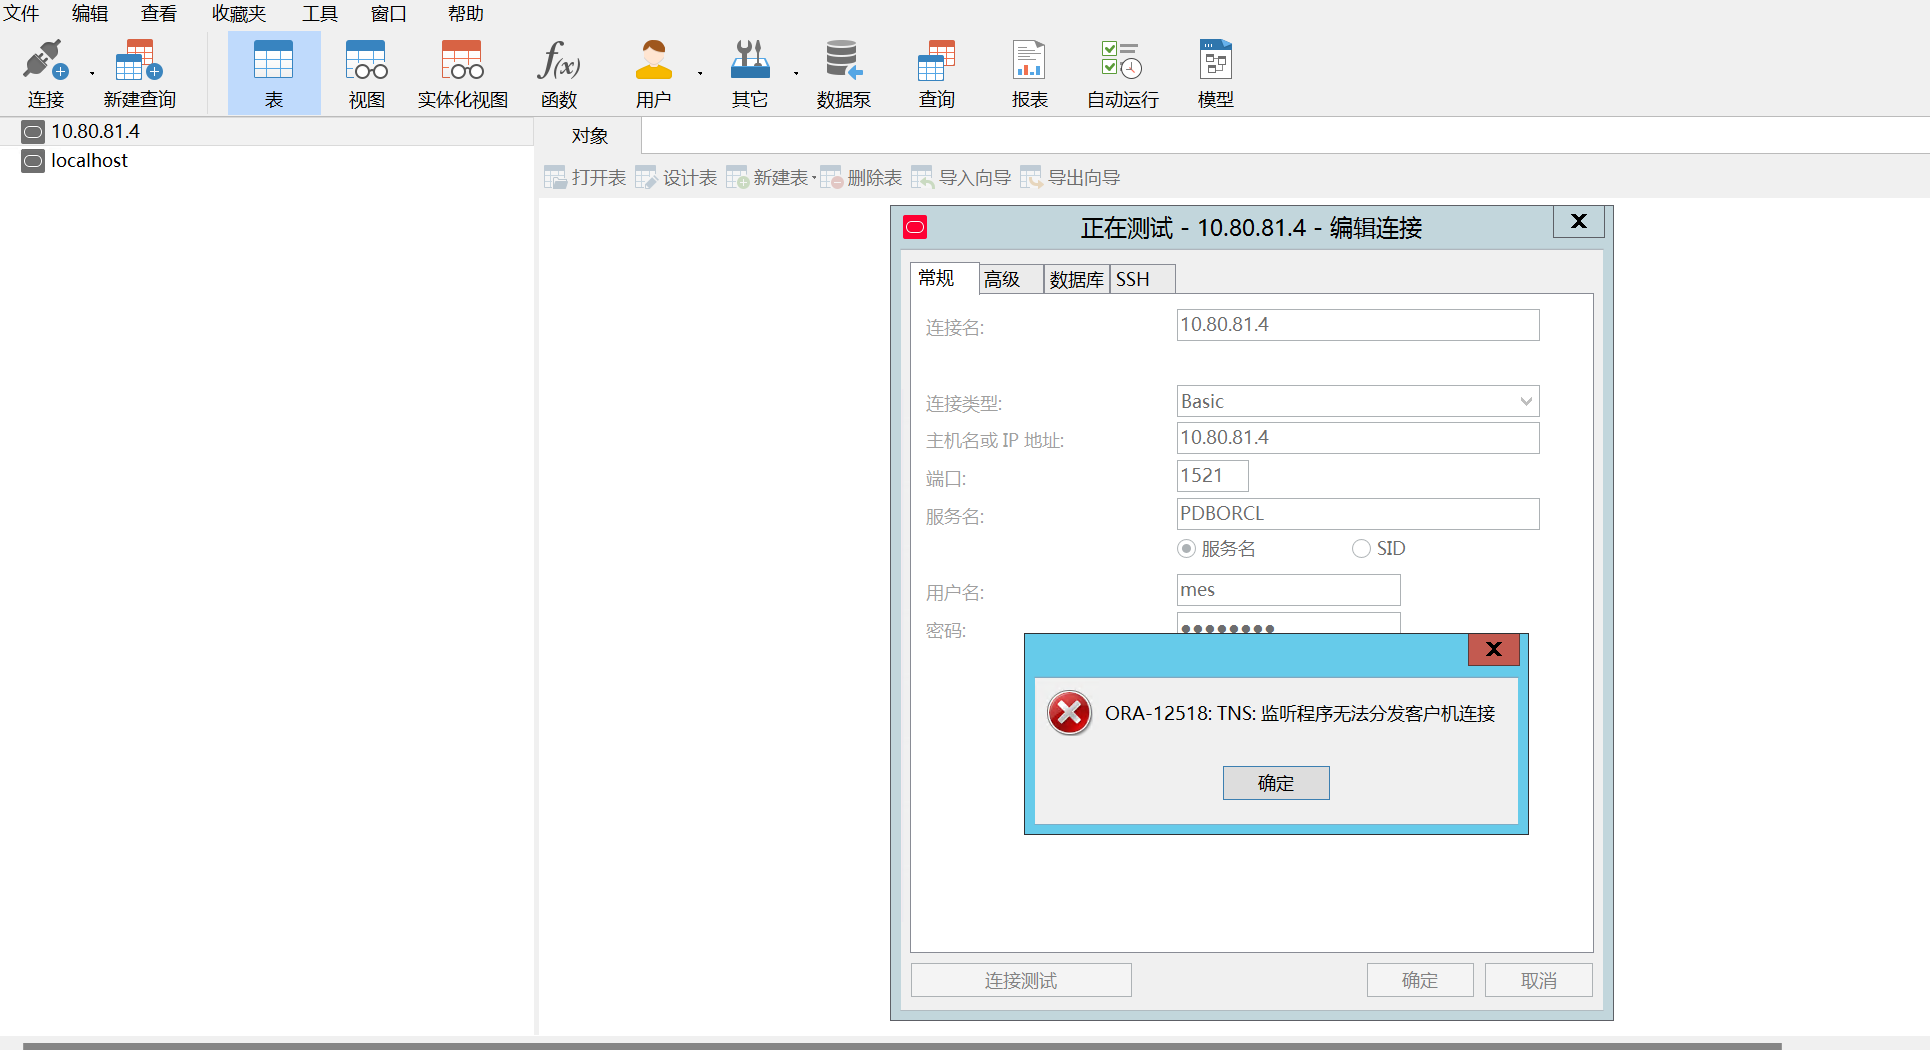
Task: Open the Automation (自动运行) toolbar icon
Action: pyautogui.click(x=1122, y=60)
